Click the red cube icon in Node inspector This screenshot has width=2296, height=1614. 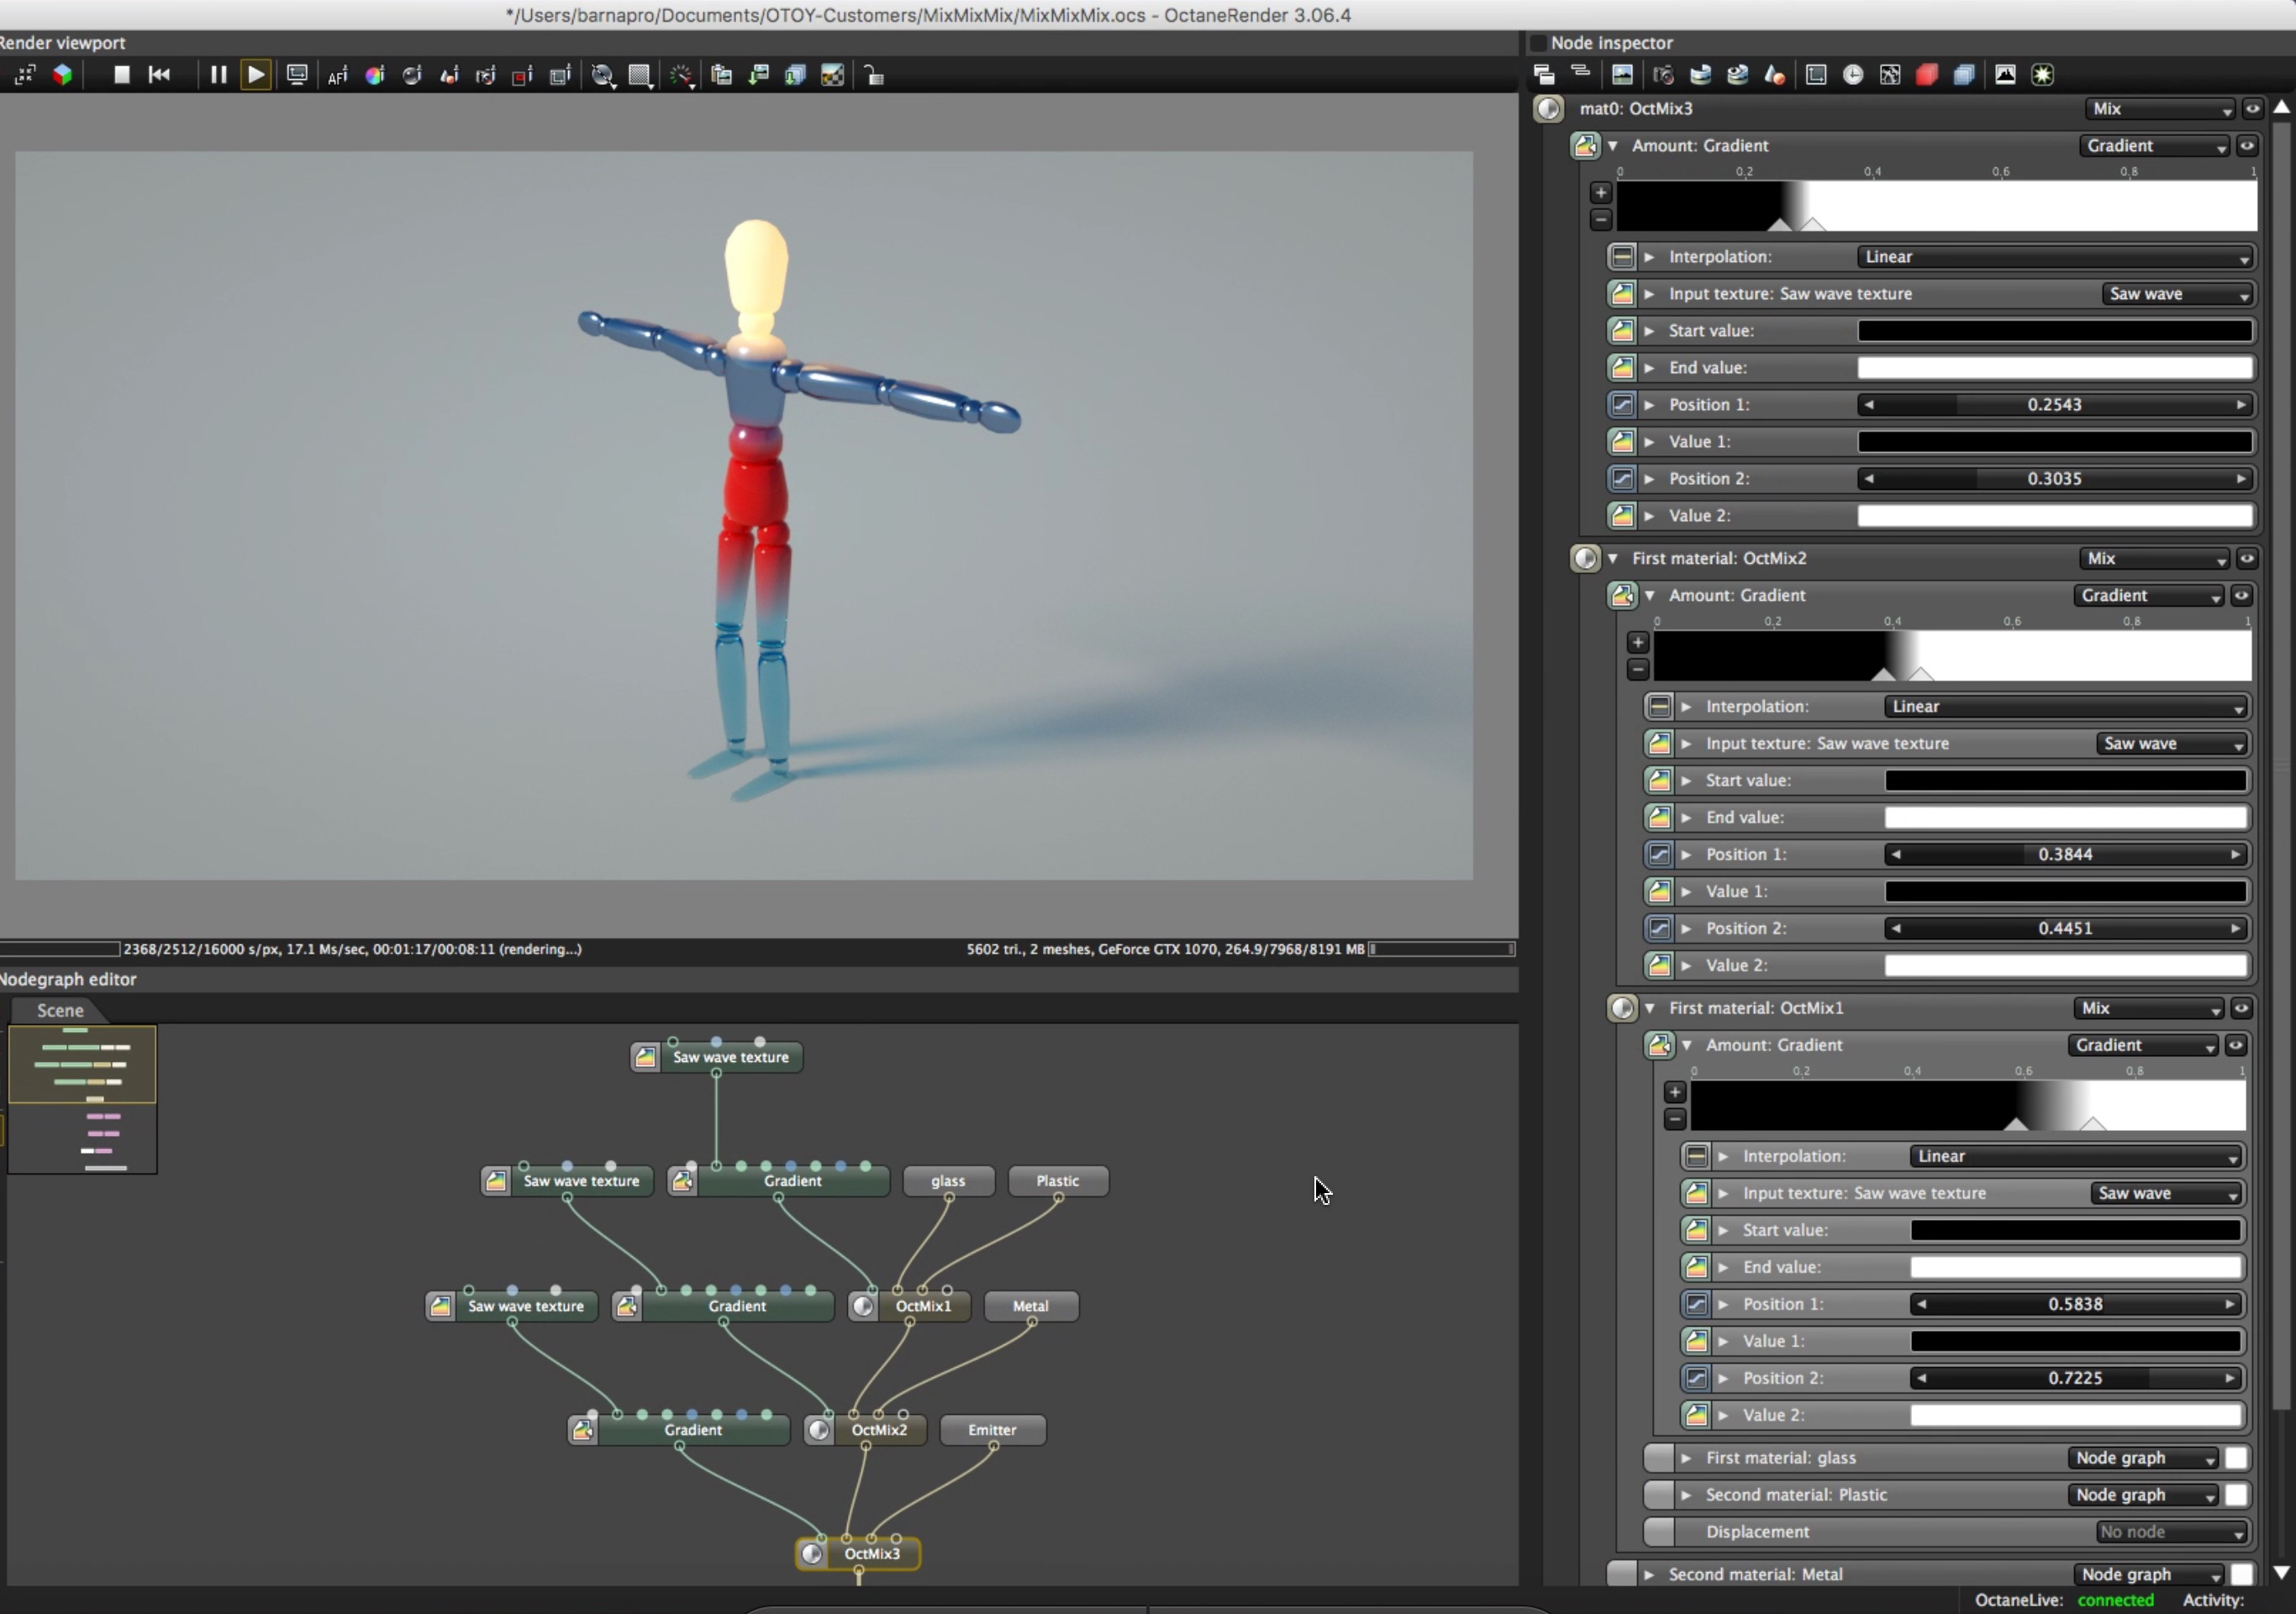[x=1927, y=75]
